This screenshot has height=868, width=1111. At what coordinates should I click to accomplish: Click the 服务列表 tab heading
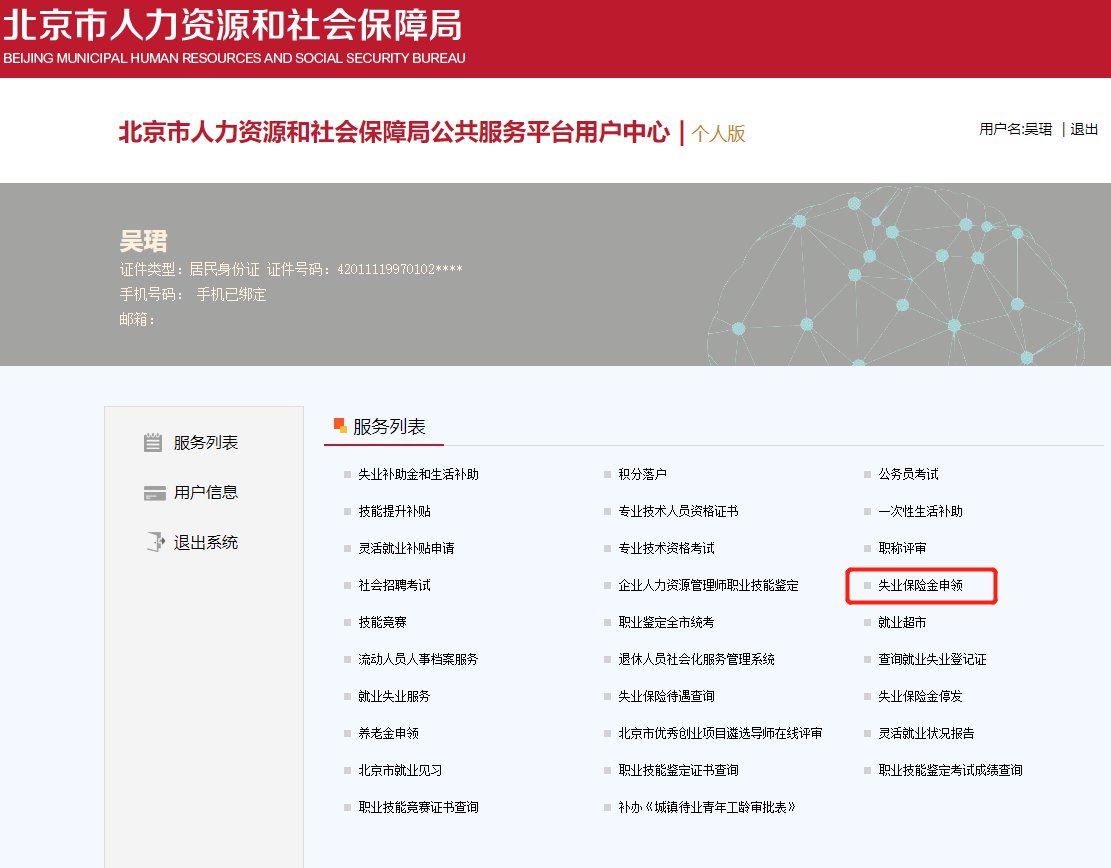[x=389, y=427]
